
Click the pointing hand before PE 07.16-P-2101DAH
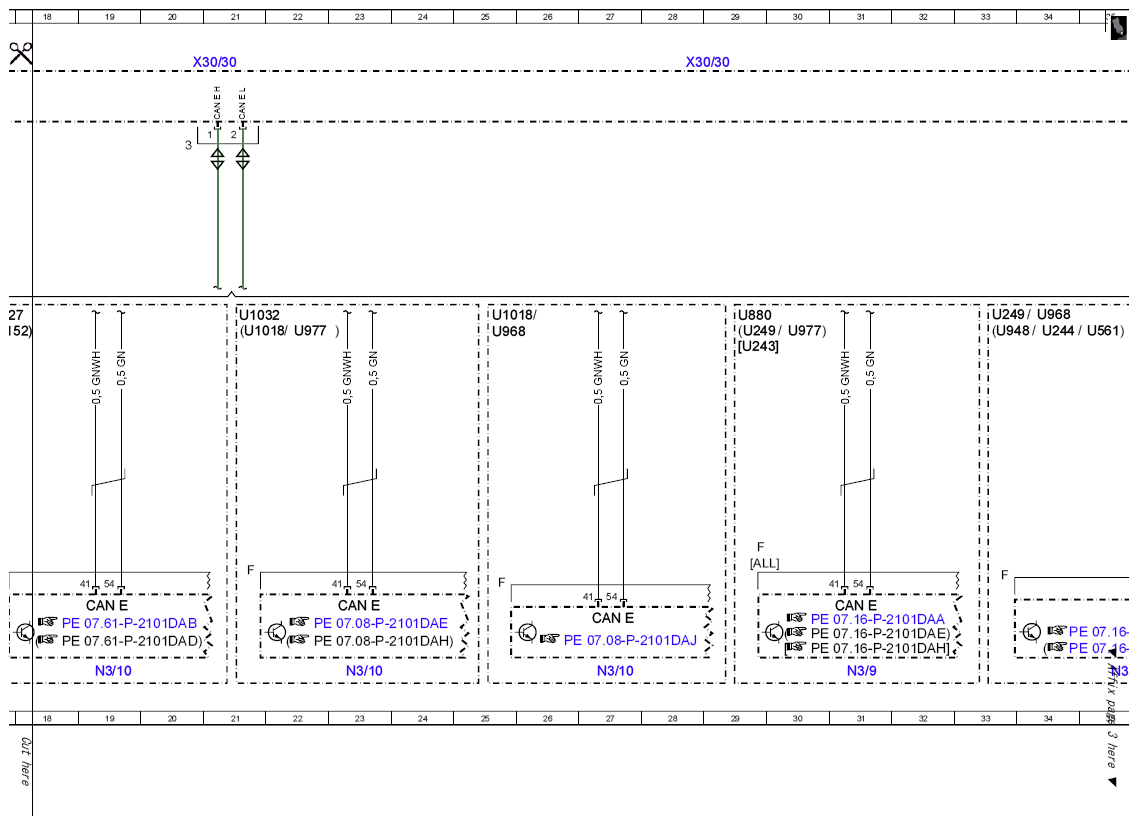pos(797,647)
